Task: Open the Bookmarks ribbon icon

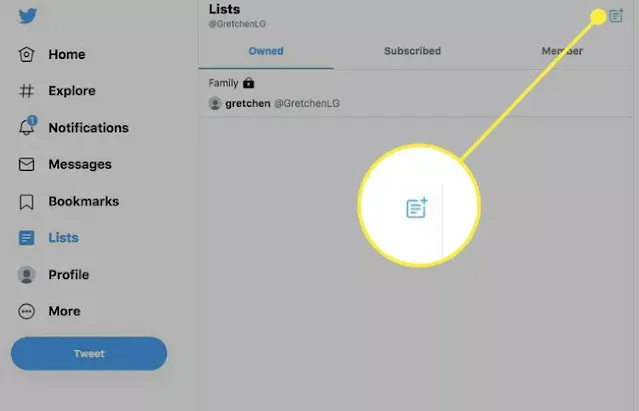Action: click(x=26, y=202)
